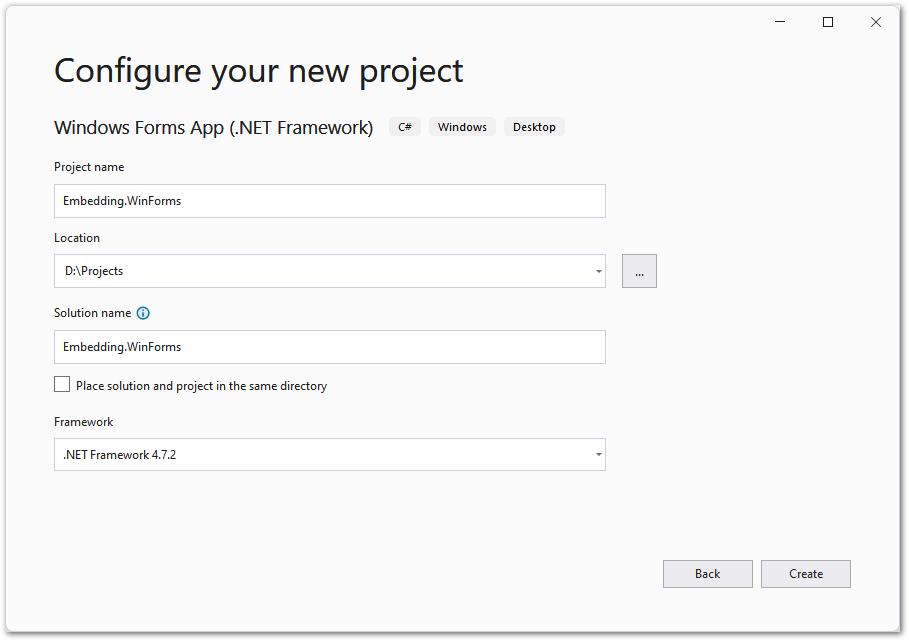Click the Windows platform tag

[462, 127]
